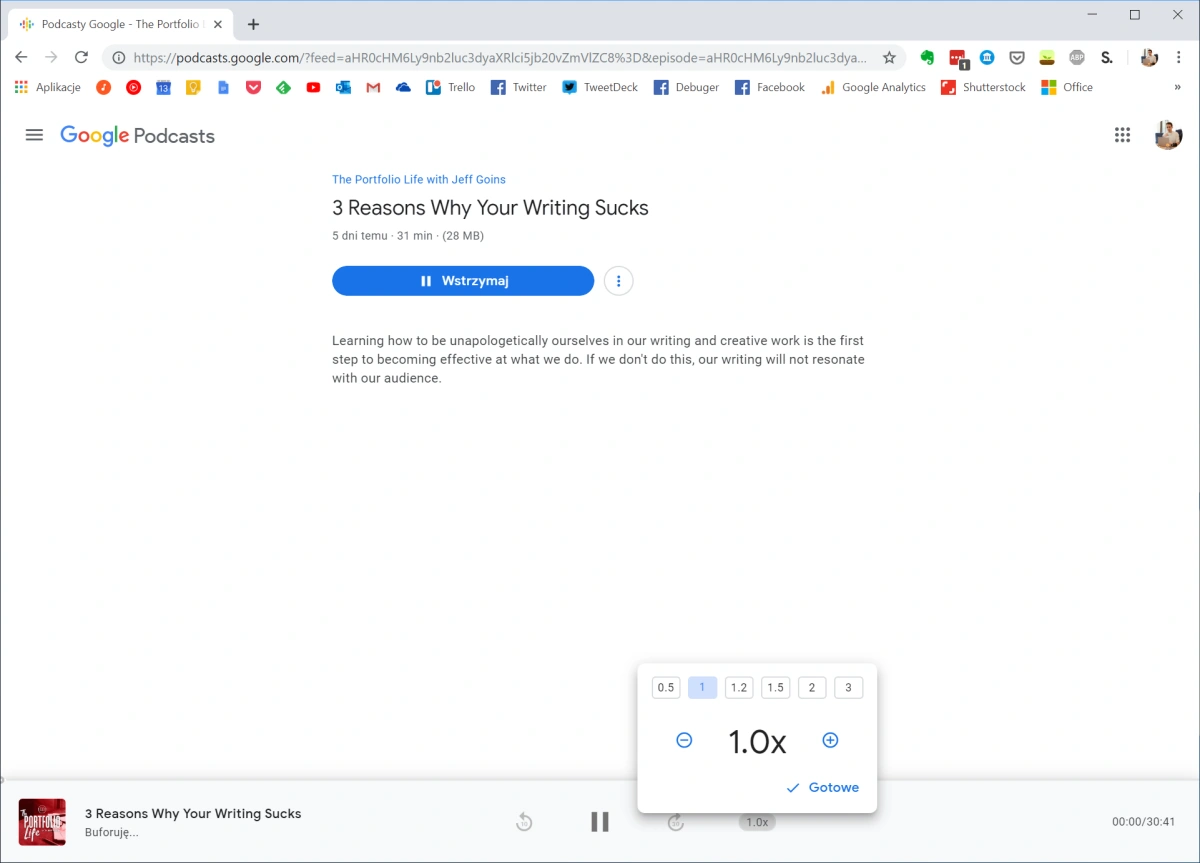Open the podcast cover thumbnail in player bar
This screenshot has width=1200, height=863.
[x=42, y=822]
